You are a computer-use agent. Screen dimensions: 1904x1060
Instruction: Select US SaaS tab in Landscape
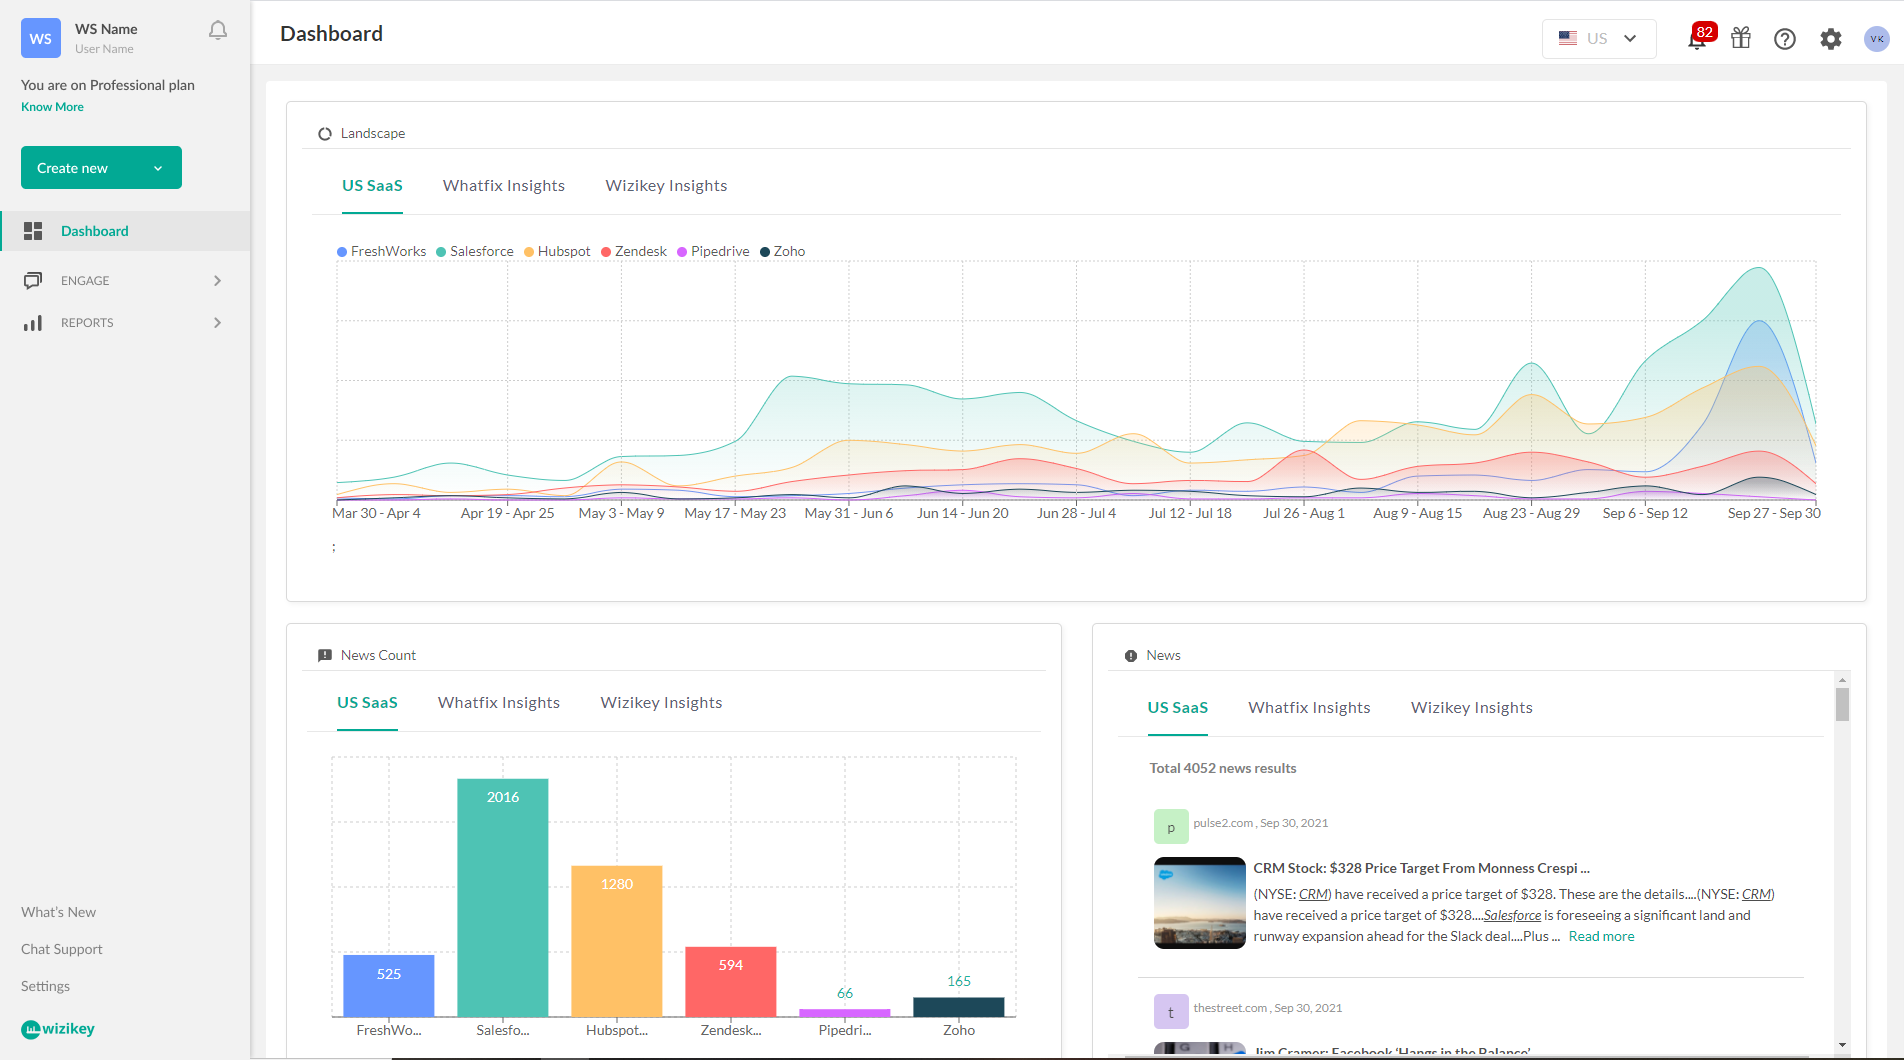pyautogui.click(x=372, y=186)
